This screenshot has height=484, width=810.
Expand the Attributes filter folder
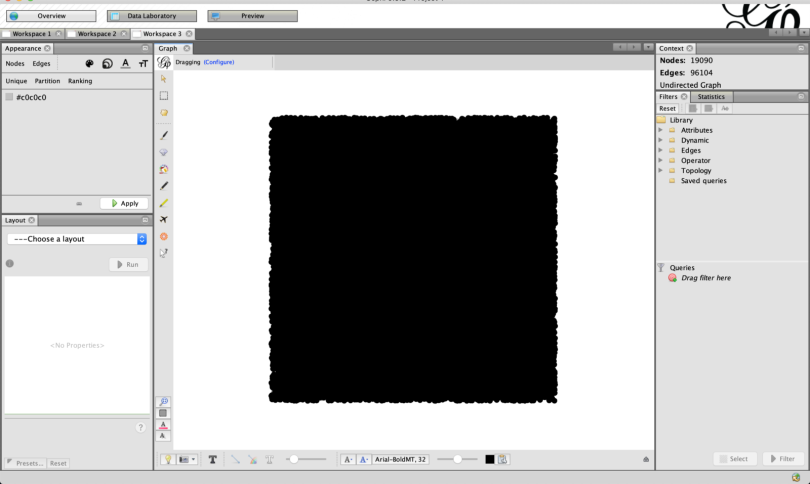coord(661,130)
